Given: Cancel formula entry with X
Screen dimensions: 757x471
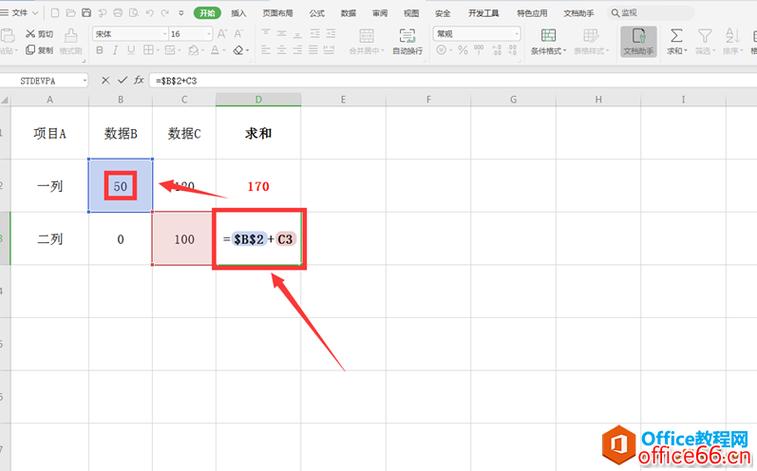Looking at the screenshot, I should [x=105, y=80].
